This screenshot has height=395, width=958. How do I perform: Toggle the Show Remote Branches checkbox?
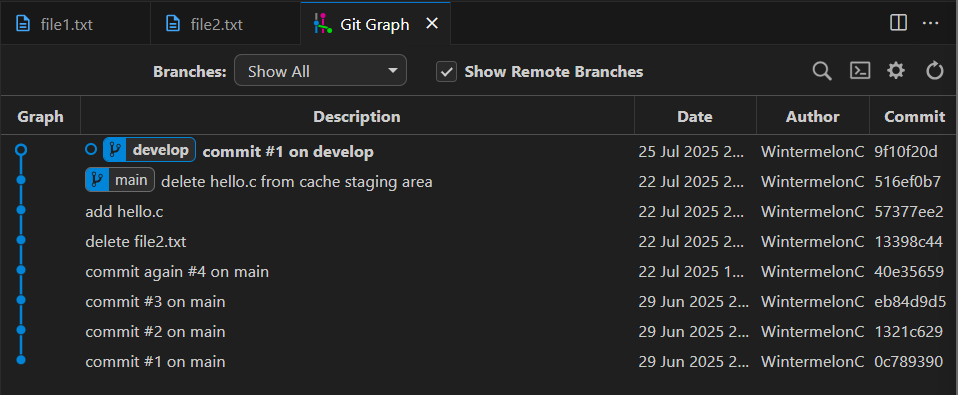click(447, 72)
